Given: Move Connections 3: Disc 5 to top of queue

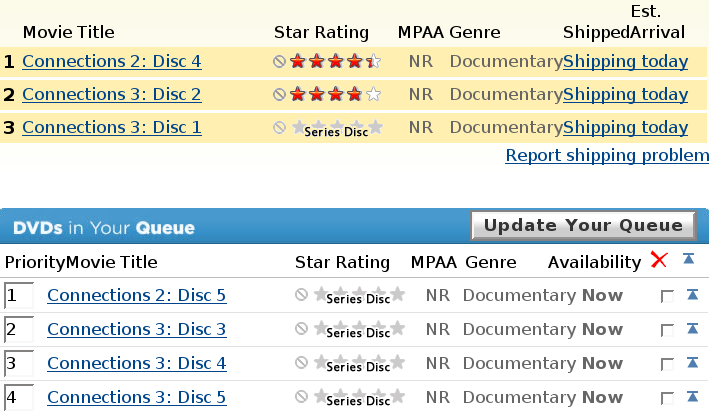Looking at the screenshot, I should [x=688, y=398].
